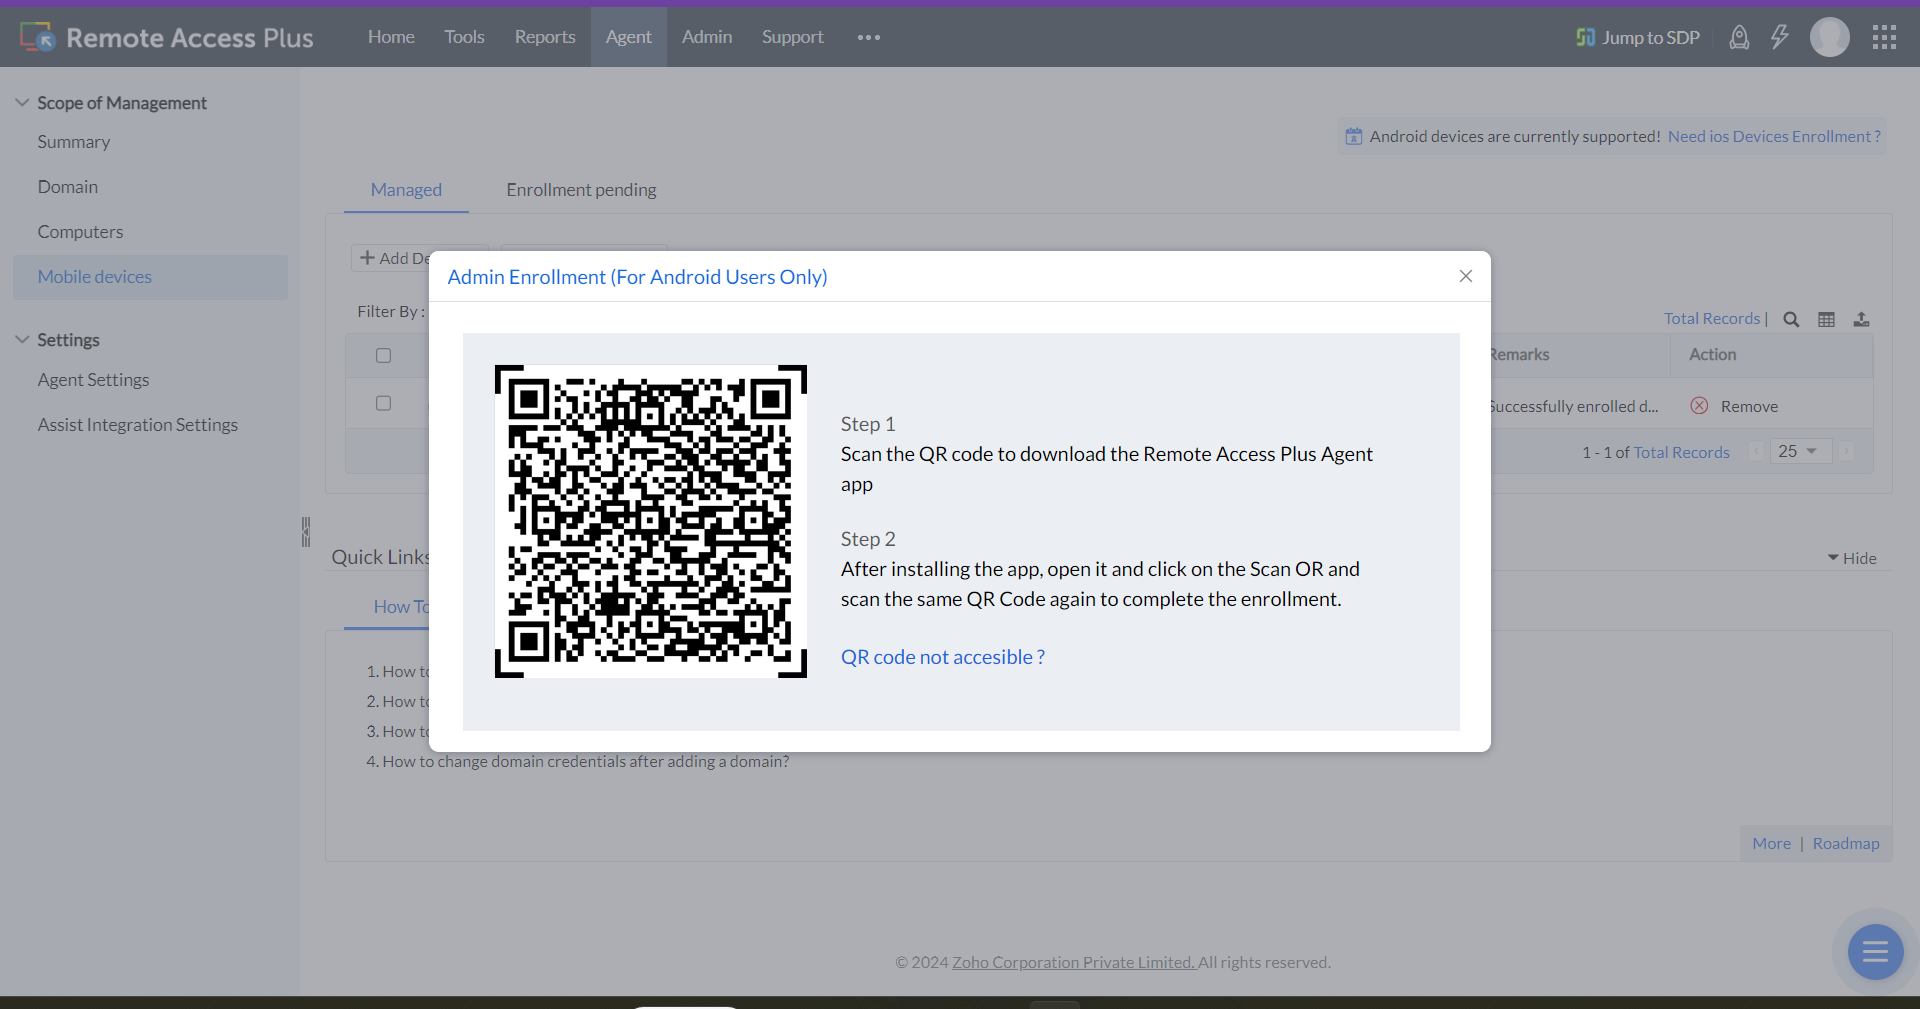Open the Home menu
The height and width of the screenshot is (1009, 1920).
(391, 37)
